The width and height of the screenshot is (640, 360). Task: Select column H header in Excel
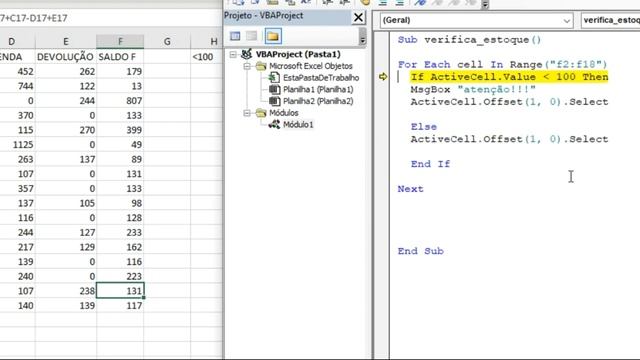point(207,41)
